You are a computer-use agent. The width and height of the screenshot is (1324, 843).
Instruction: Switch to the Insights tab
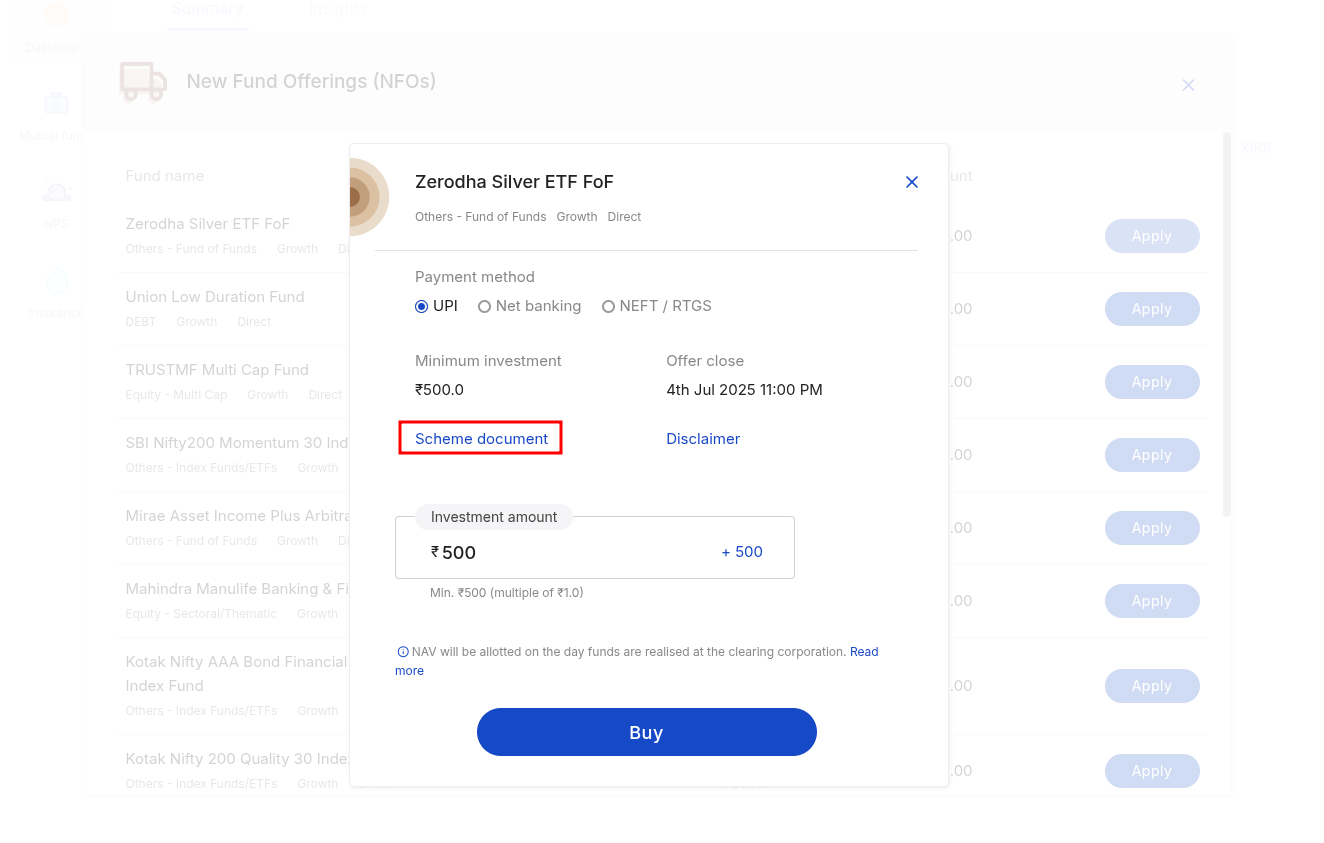pyautogui.click(x=338, y=10)
